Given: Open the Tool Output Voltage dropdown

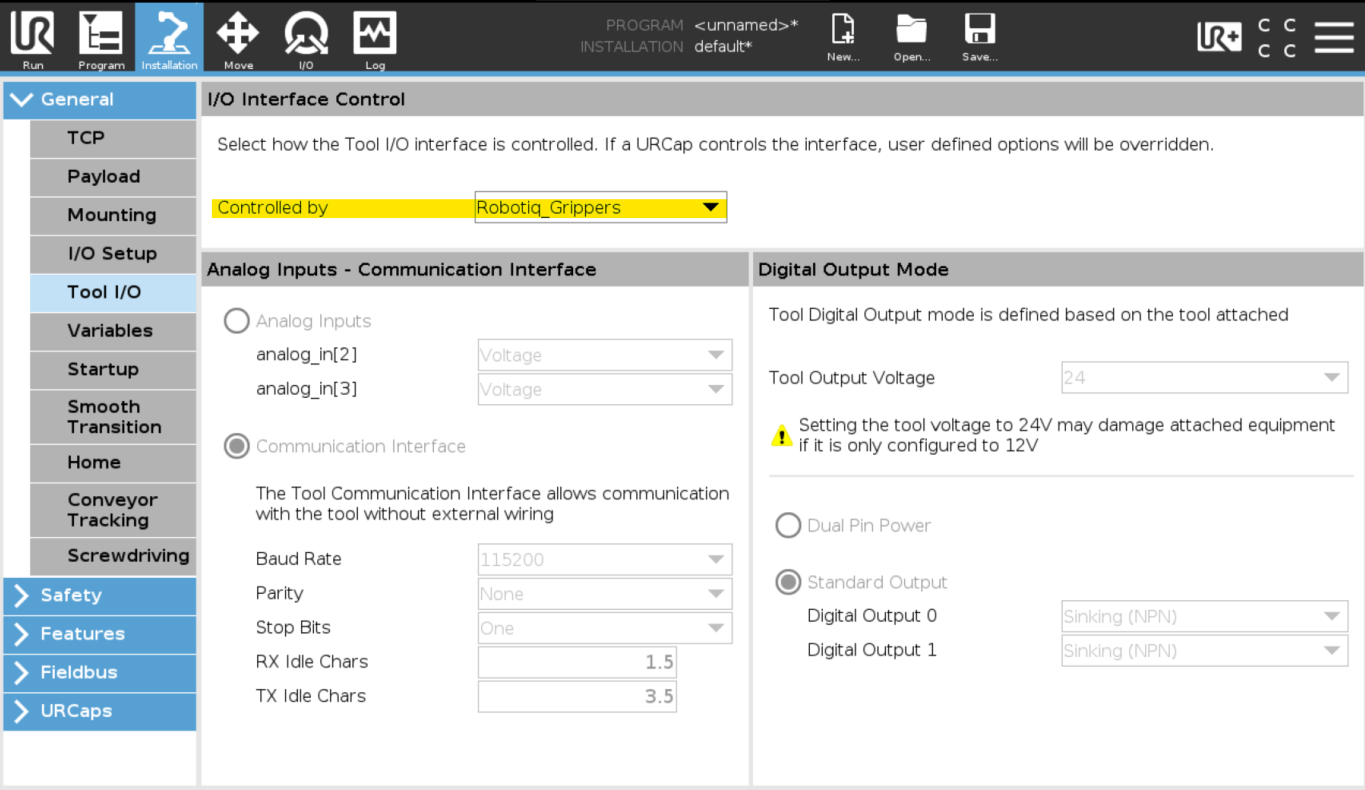Looking at the screenshot, I should (1204, 378).
